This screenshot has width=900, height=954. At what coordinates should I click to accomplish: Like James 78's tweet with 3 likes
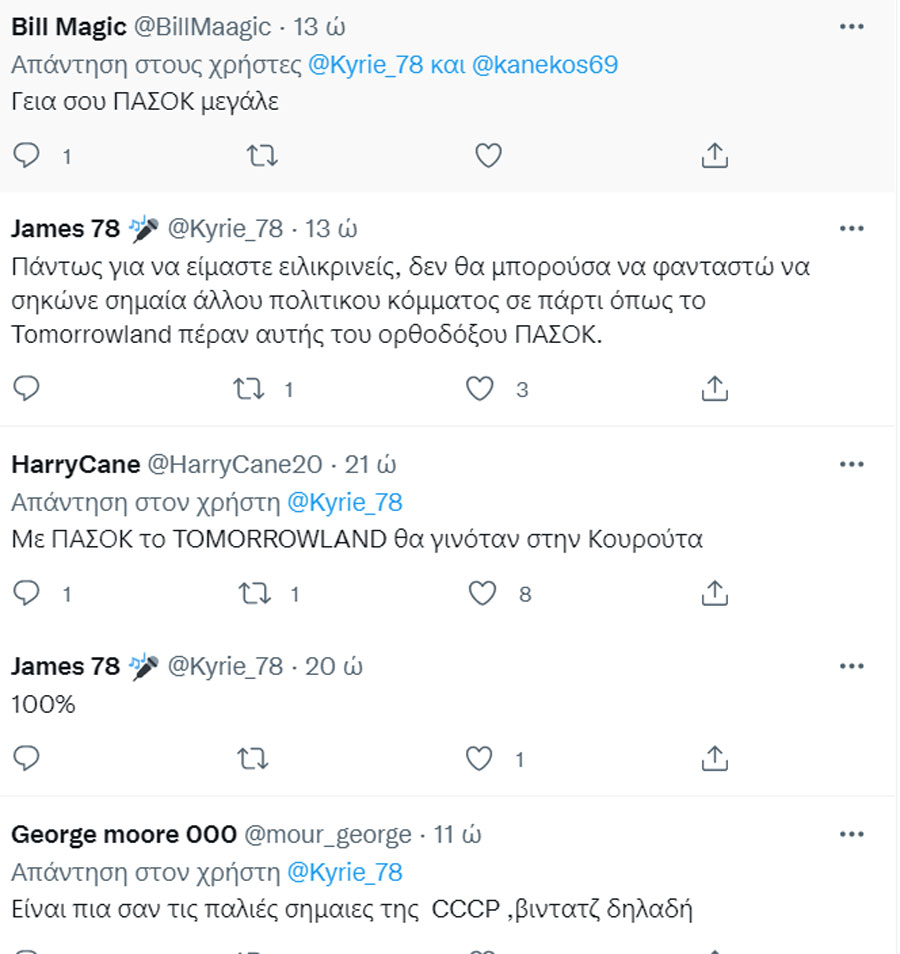480,389
